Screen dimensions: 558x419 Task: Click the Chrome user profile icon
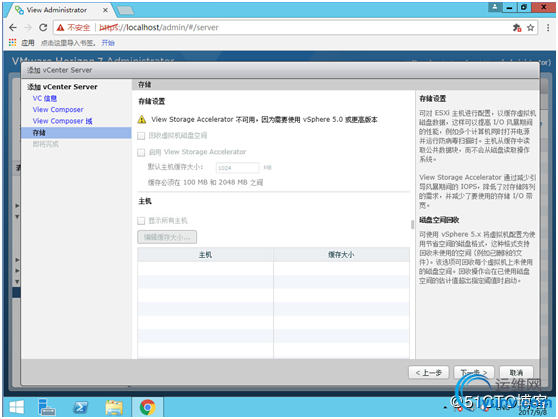pyautogui.click(x=495, y=7)
